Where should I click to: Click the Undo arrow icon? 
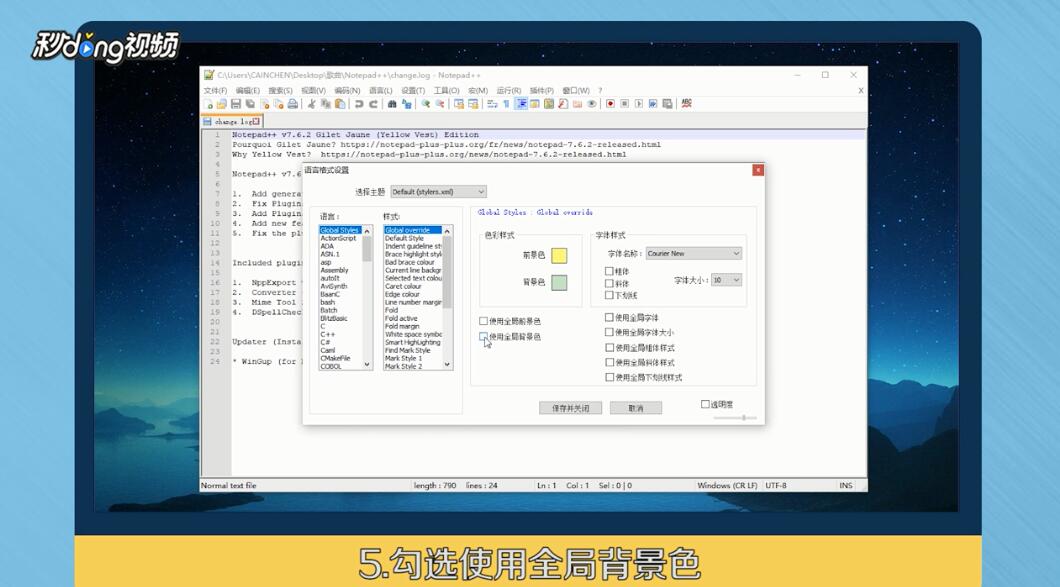tap(359, 104)
